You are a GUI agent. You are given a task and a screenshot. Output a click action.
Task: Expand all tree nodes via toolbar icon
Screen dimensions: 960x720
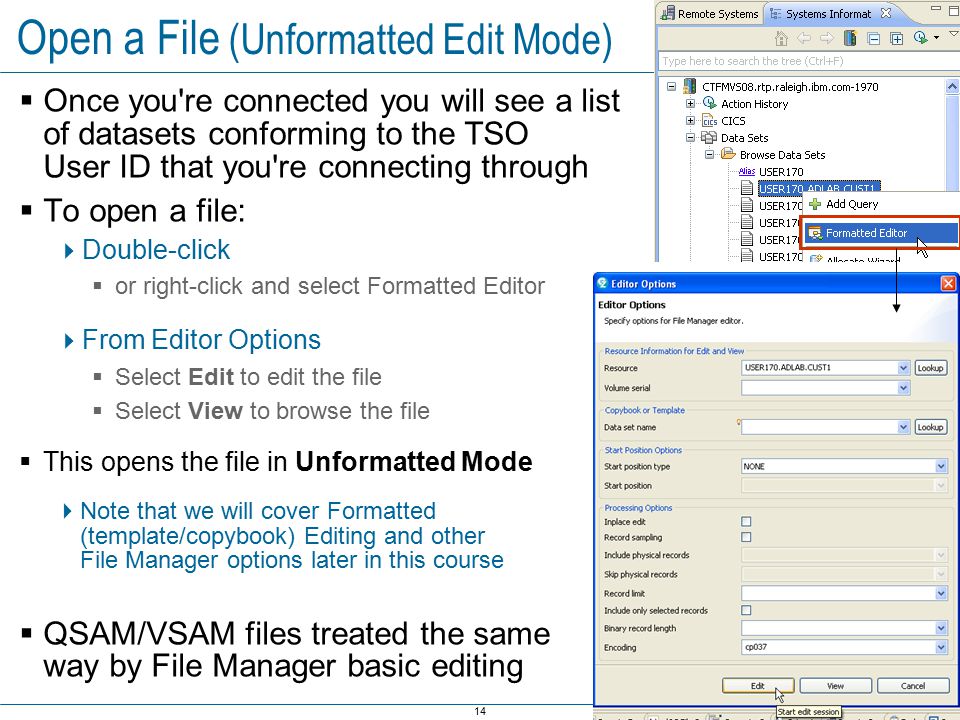pyautogui.click(x=897, y=39)
